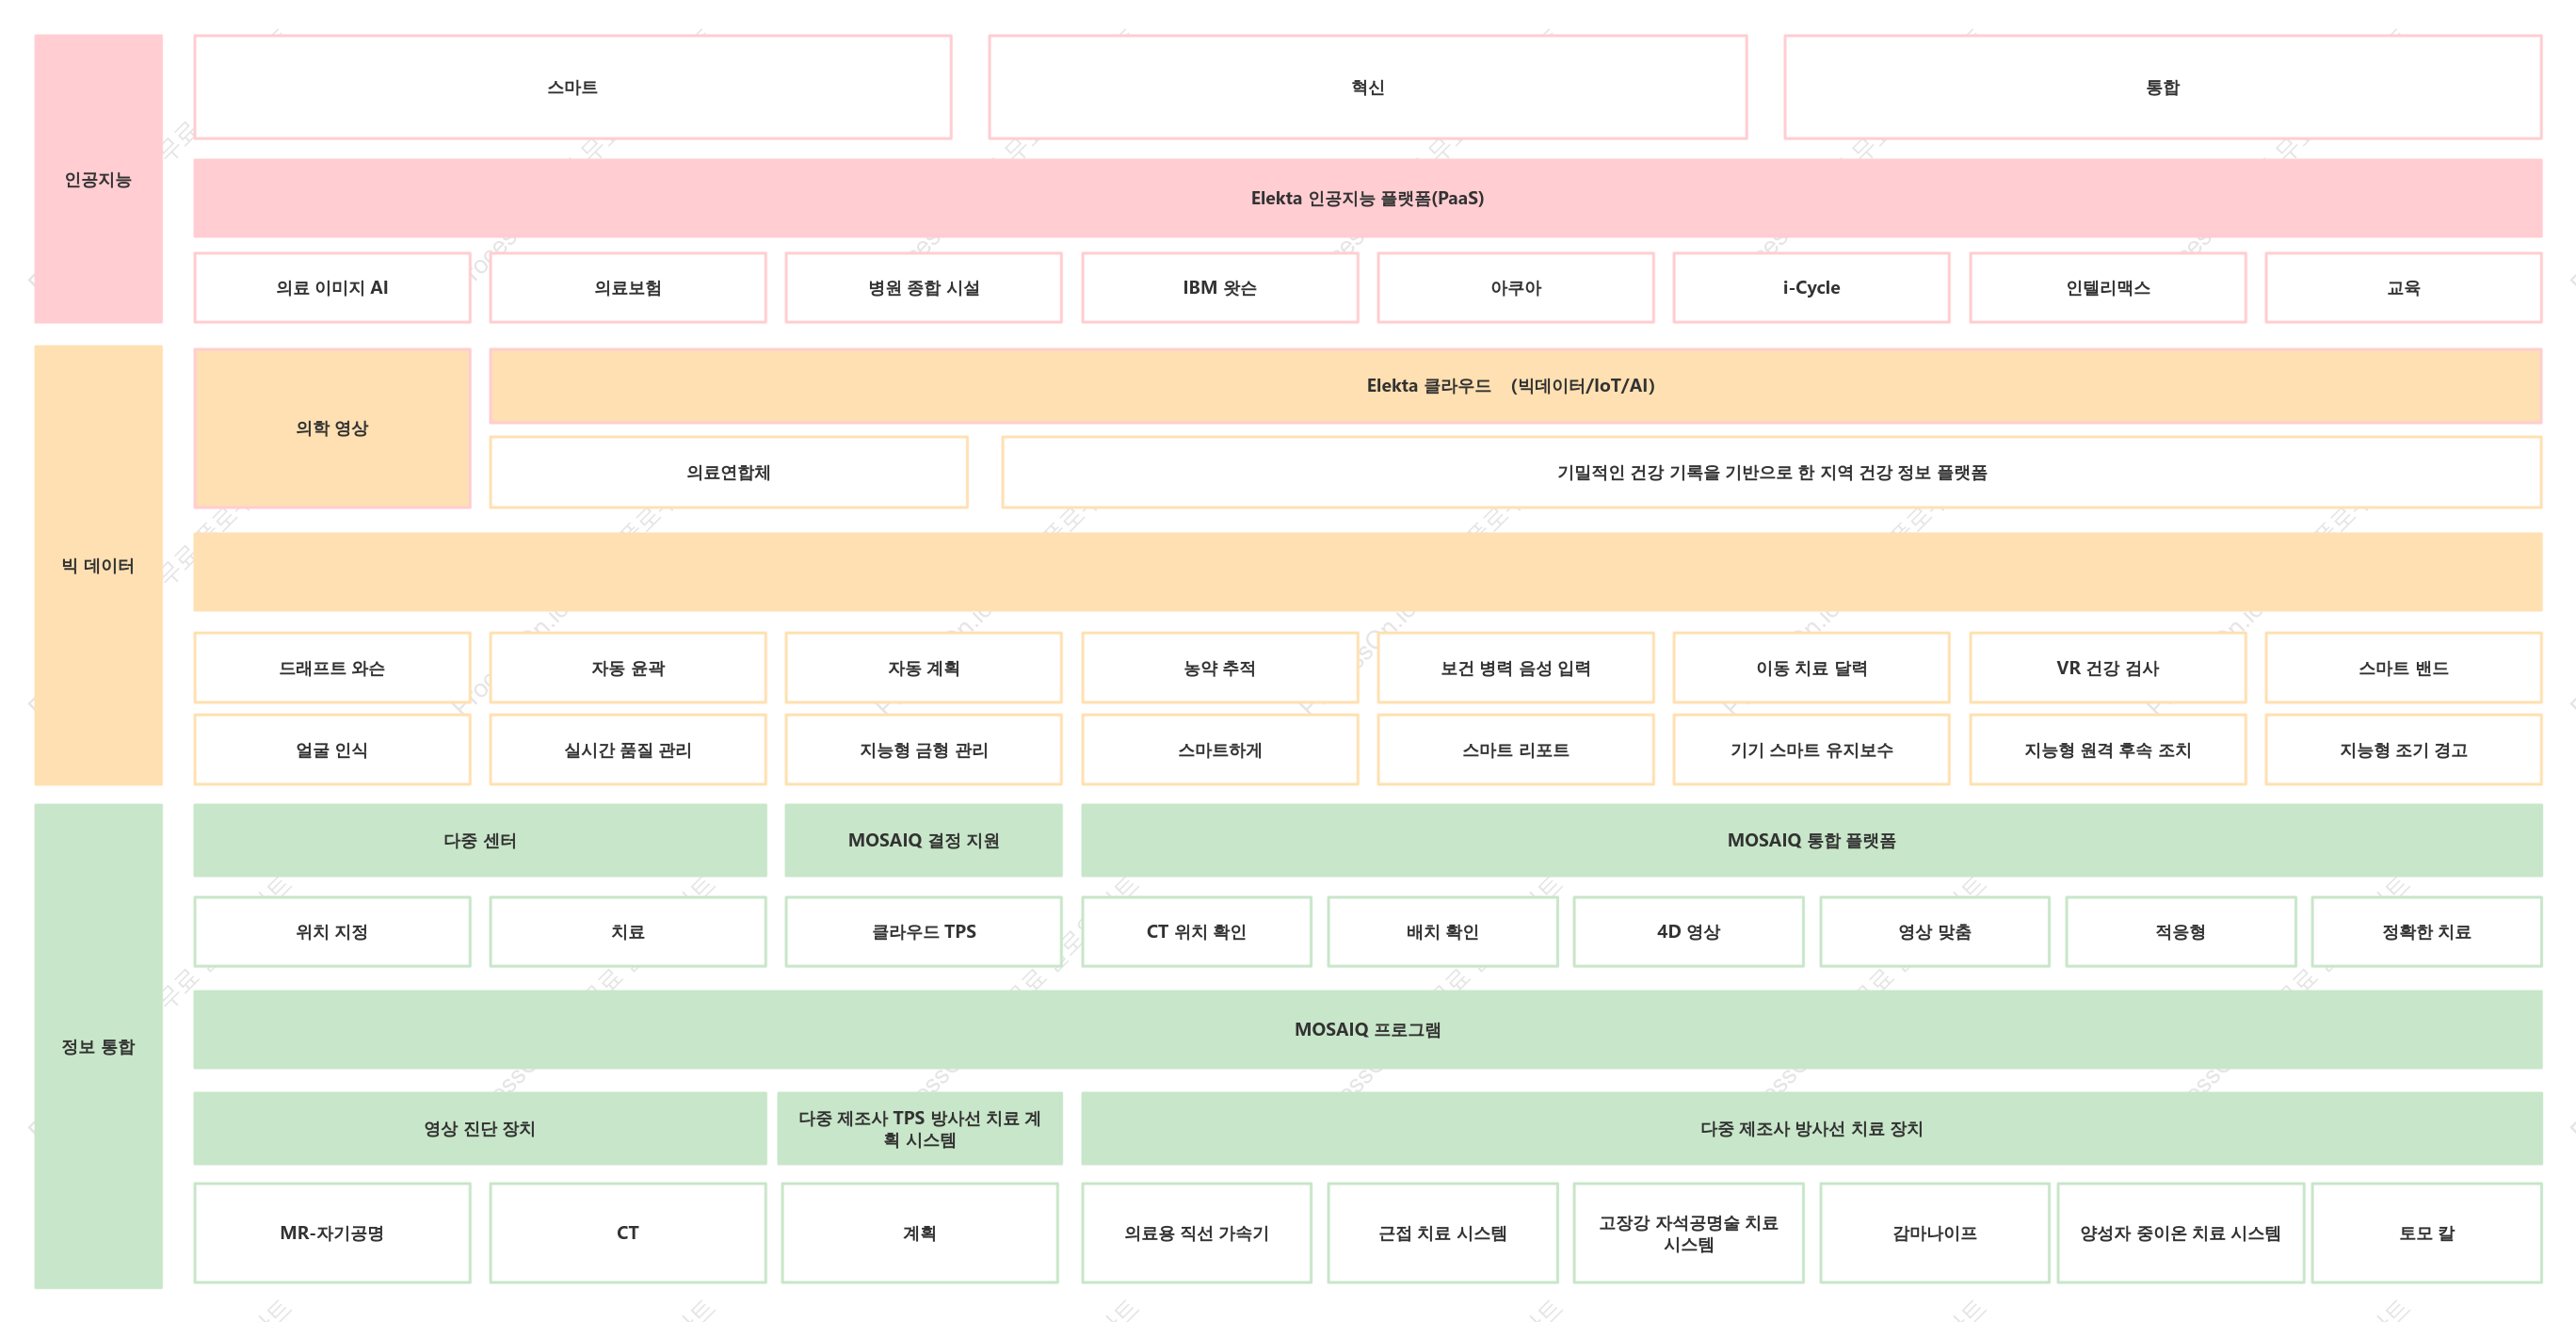This screenshot has height=1322, width=2576.
Task: Click the 지능형 조기 경고 box
Action: point(2403,750)
